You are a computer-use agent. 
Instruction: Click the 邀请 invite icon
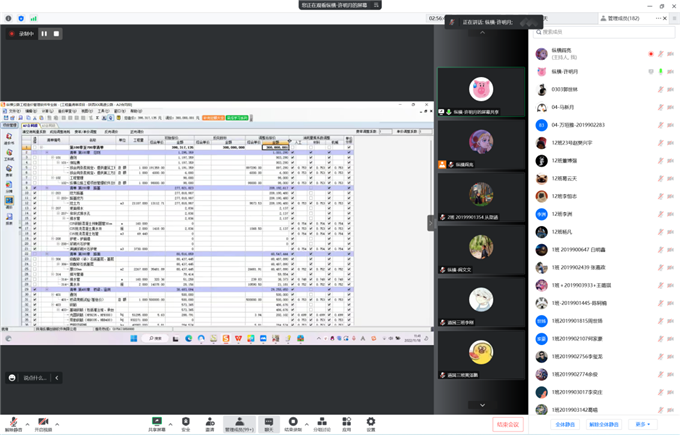tap(210, 421)
